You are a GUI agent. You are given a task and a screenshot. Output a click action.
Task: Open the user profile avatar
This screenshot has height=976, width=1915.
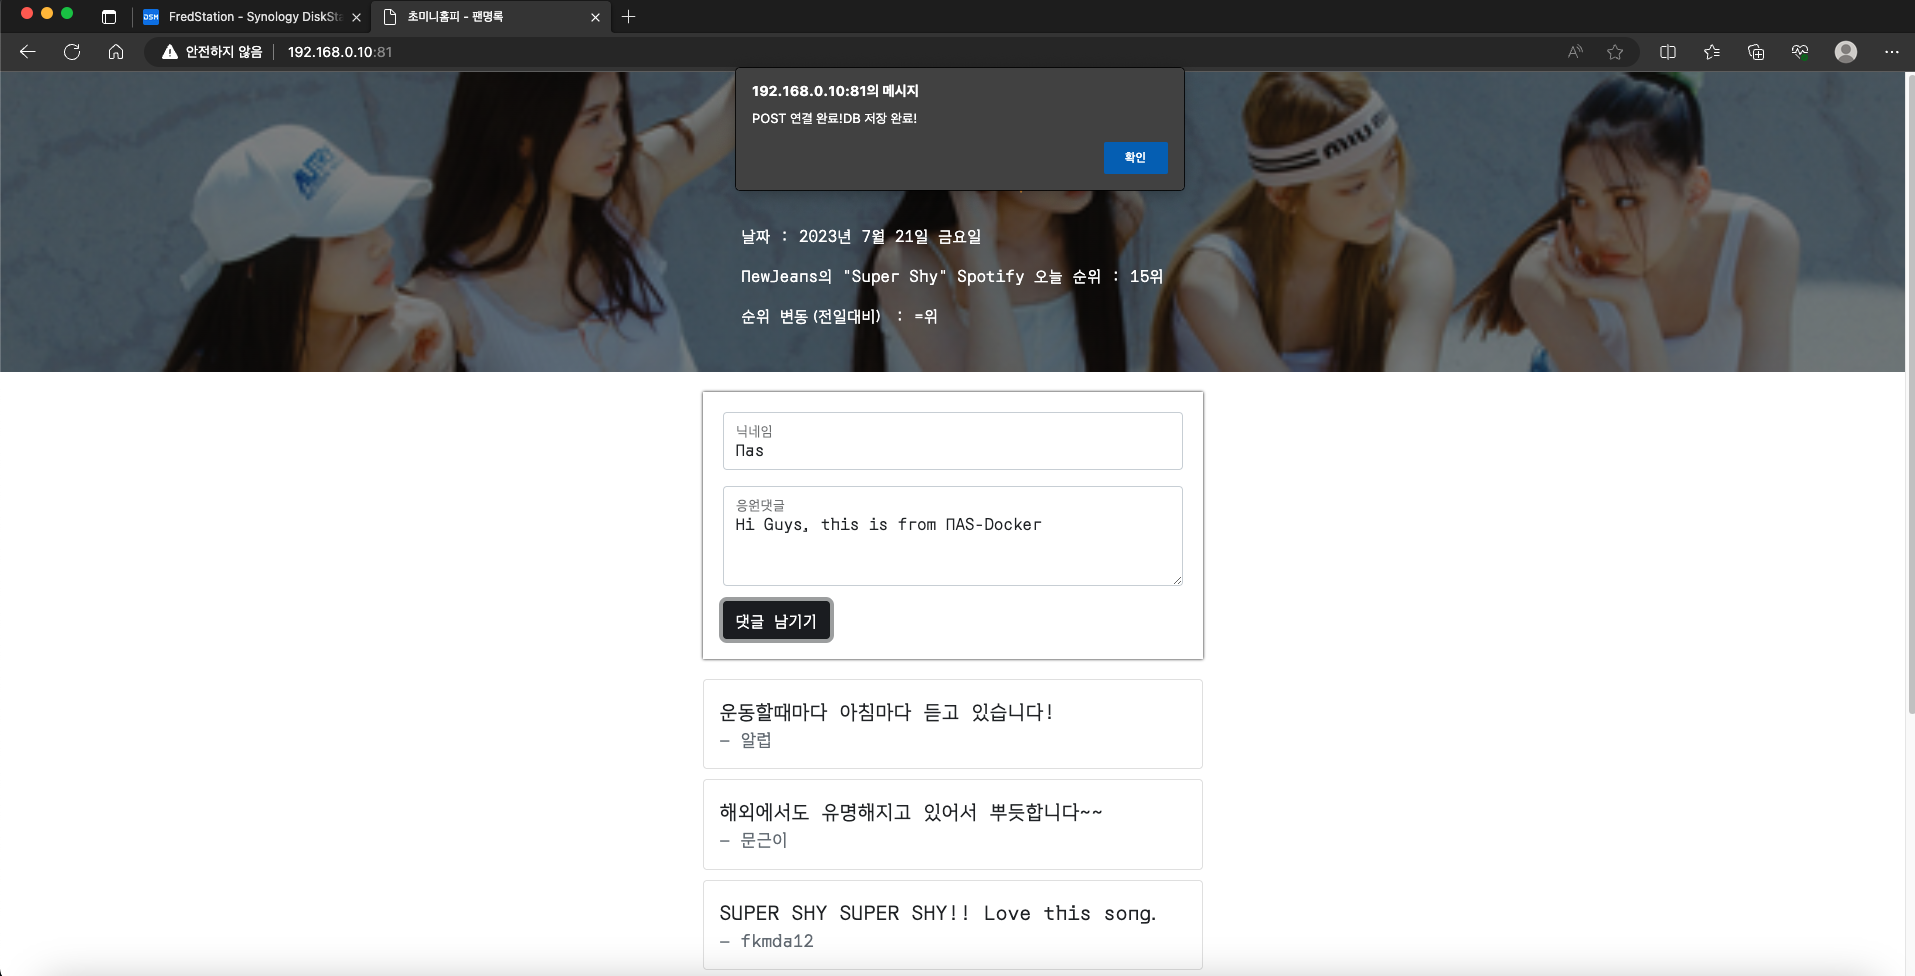(x=1846, y=52)
